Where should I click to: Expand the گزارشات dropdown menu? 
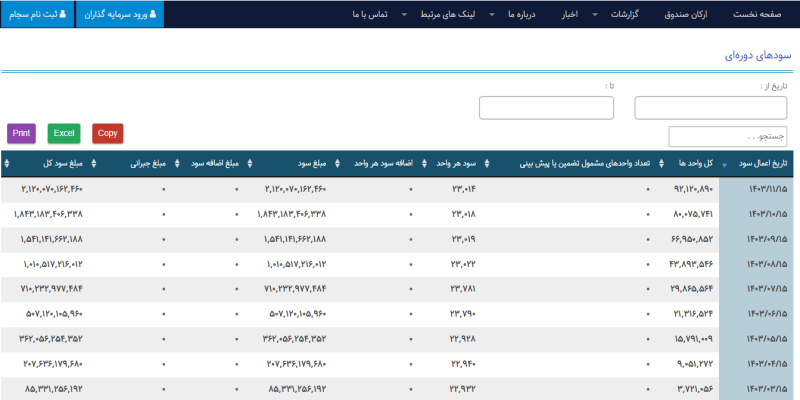625,14
